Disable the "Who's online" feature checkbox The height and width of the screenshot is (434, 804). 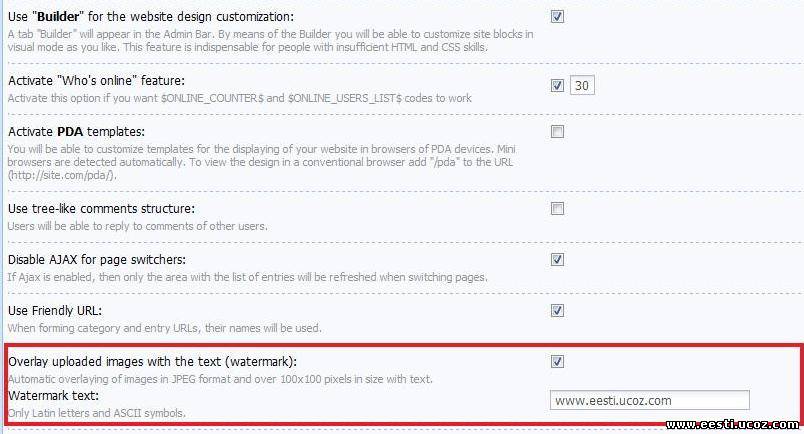557,85
